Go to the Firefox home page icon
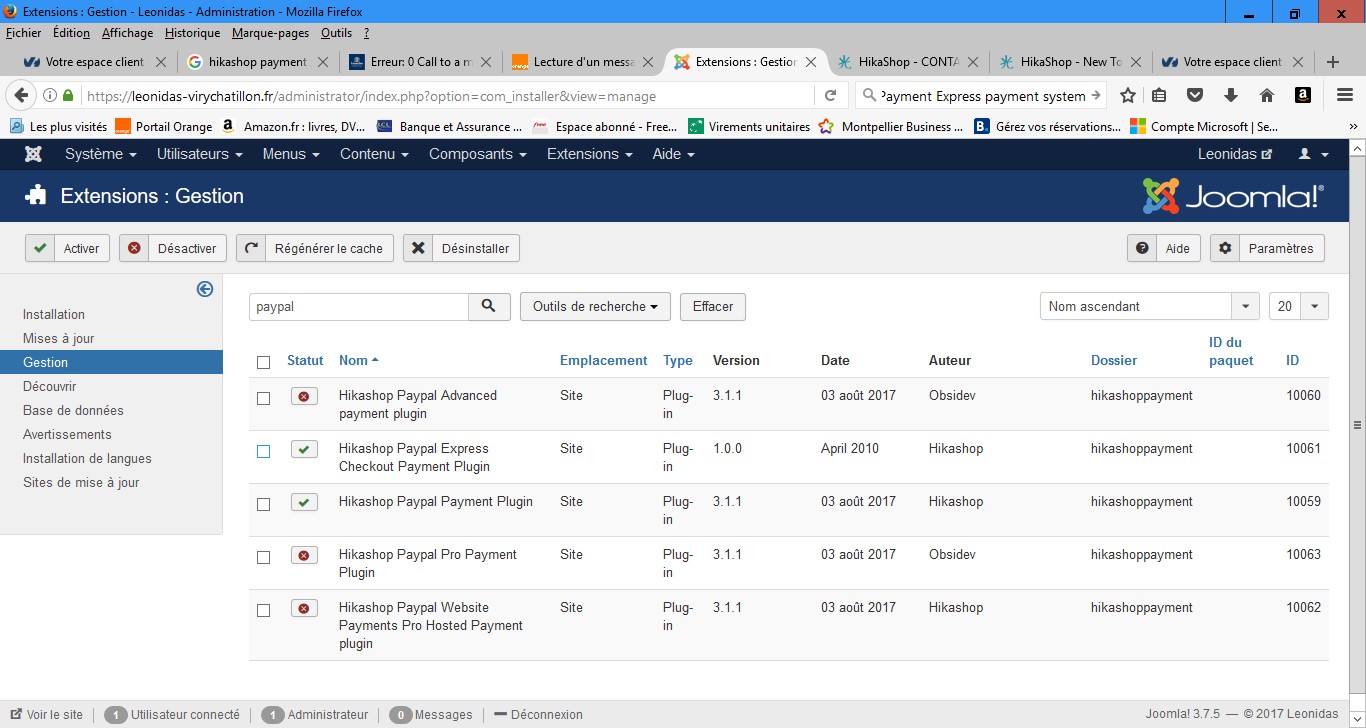The image size is (1366, 728). 1267,96
